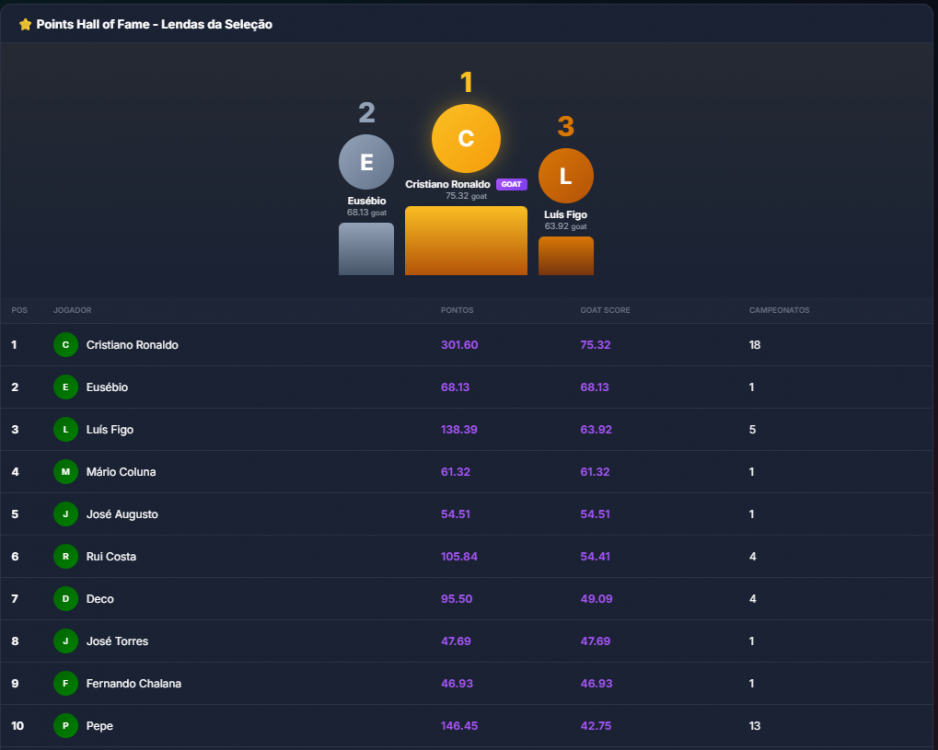The width and height of the screenshot is (938, 750).
Task: Click Luís Figo's bronze podium avatar
Action: 566,176
